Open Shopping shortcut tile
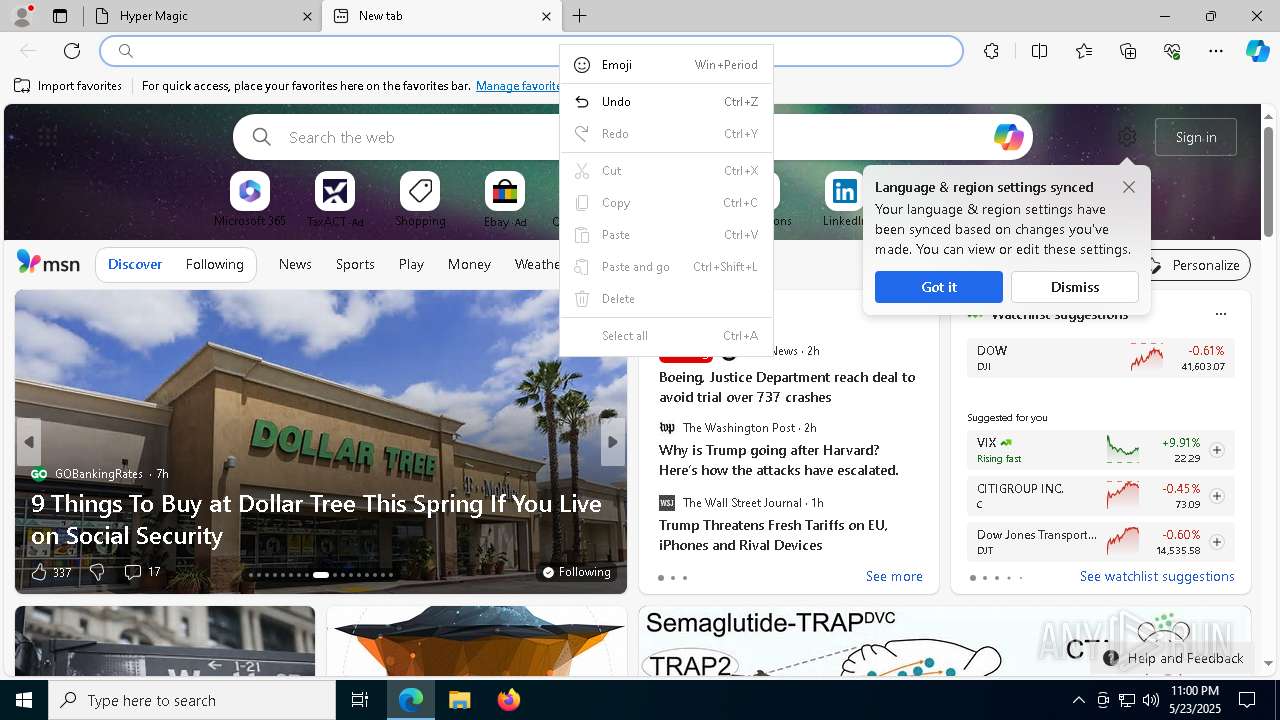The width and height of the screenshot is (1280, 720). pyautogui.click(x=420, y=200)
